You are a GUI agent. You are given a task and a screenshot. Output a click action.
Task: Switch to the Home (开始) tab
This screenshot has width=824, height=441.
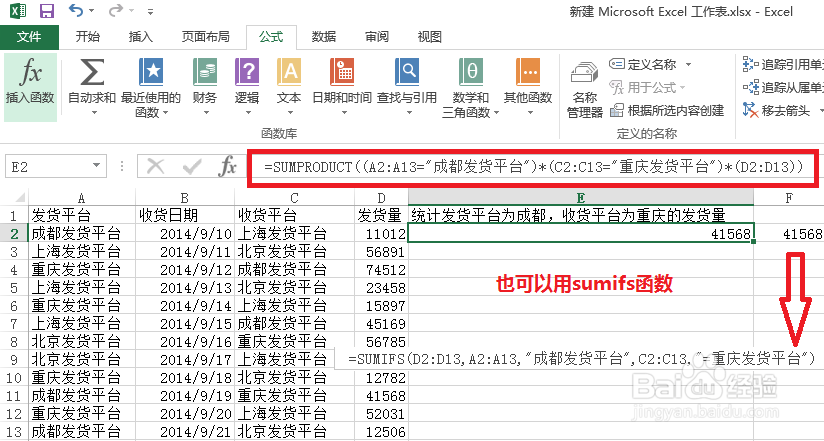click(87, 37)
